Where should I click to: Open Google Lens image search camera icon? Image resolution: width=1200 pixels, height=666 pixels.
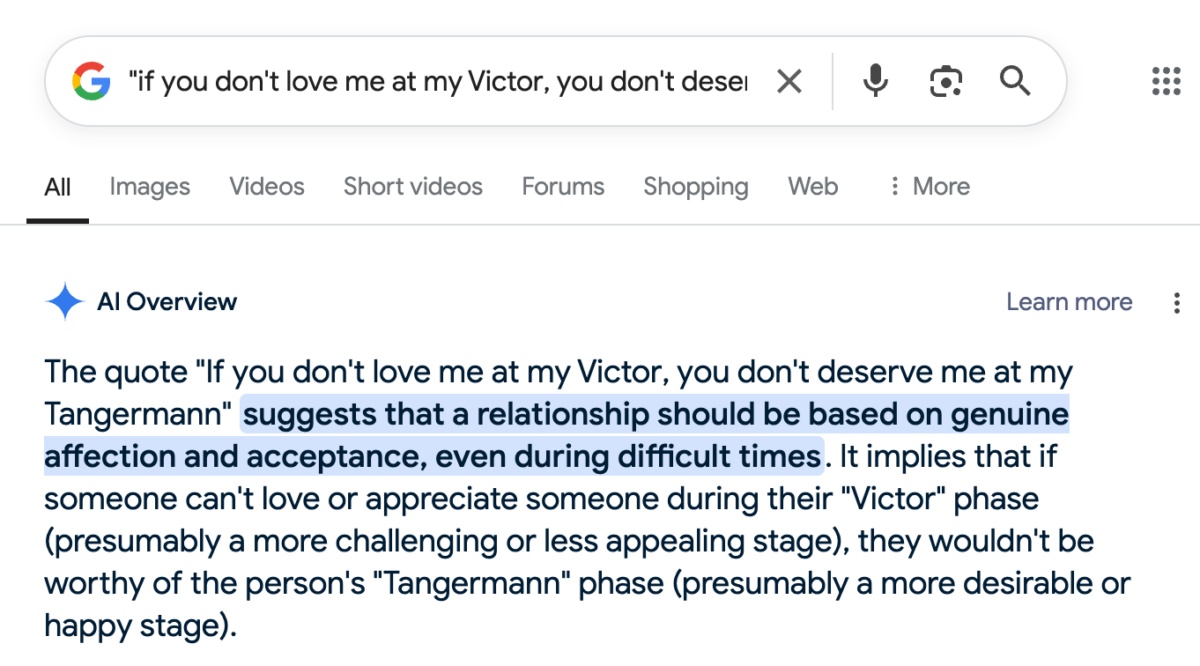click(945, 81)
